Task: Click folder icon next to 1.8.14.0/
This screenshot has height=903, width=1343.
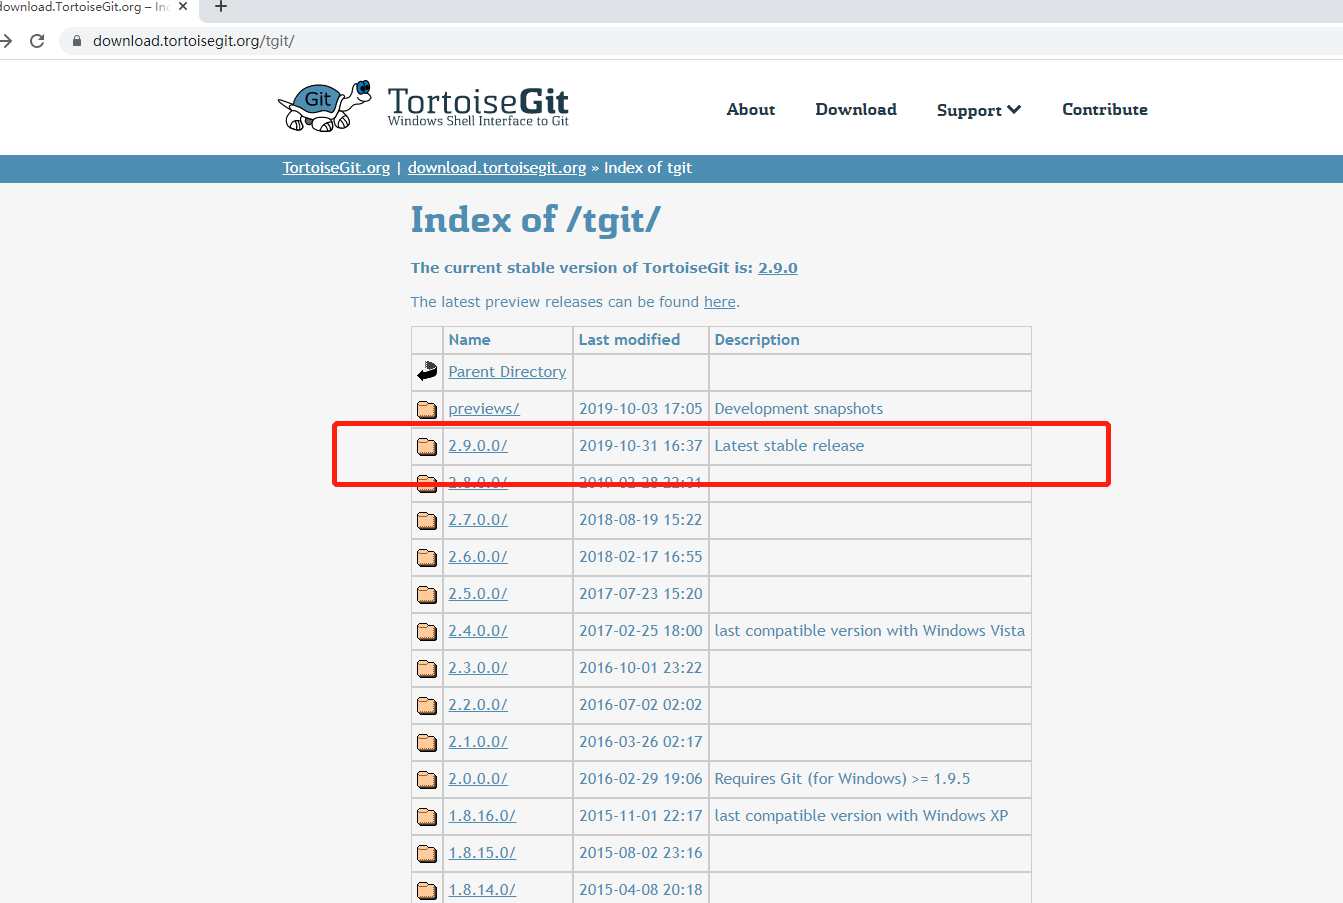Action: click(427, 890)
